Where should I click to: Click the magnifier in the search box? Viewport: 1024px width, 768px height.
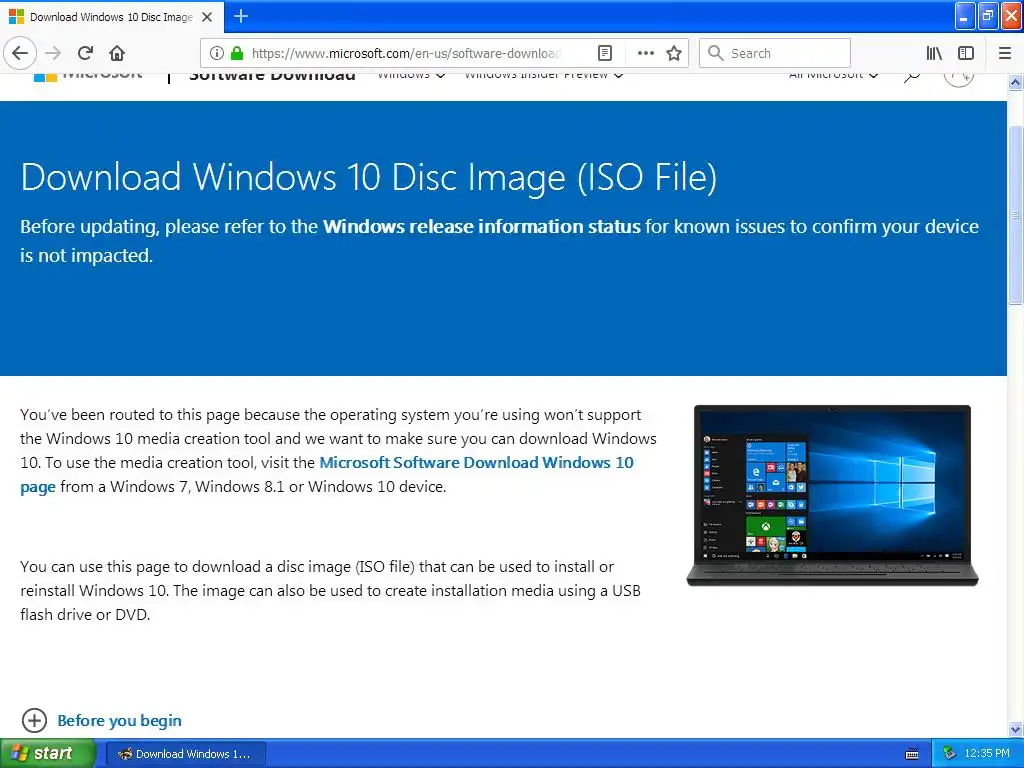716,53
